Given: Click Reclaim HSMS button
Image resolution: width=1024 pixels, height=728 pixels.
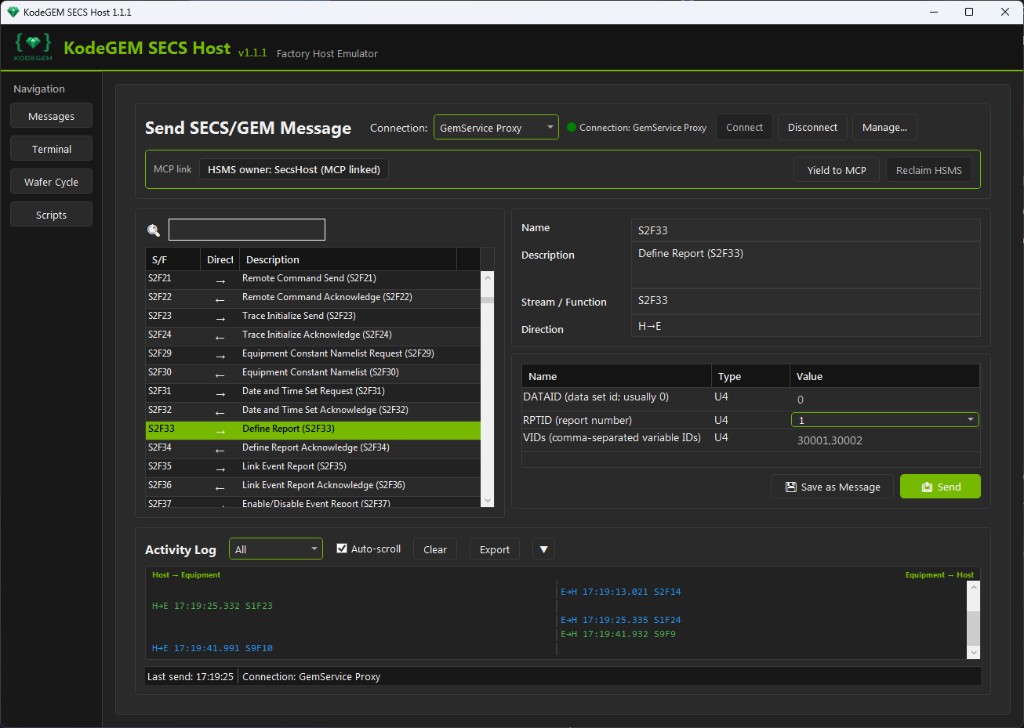Looking at the screenshot, I should [x=928, y=170].
